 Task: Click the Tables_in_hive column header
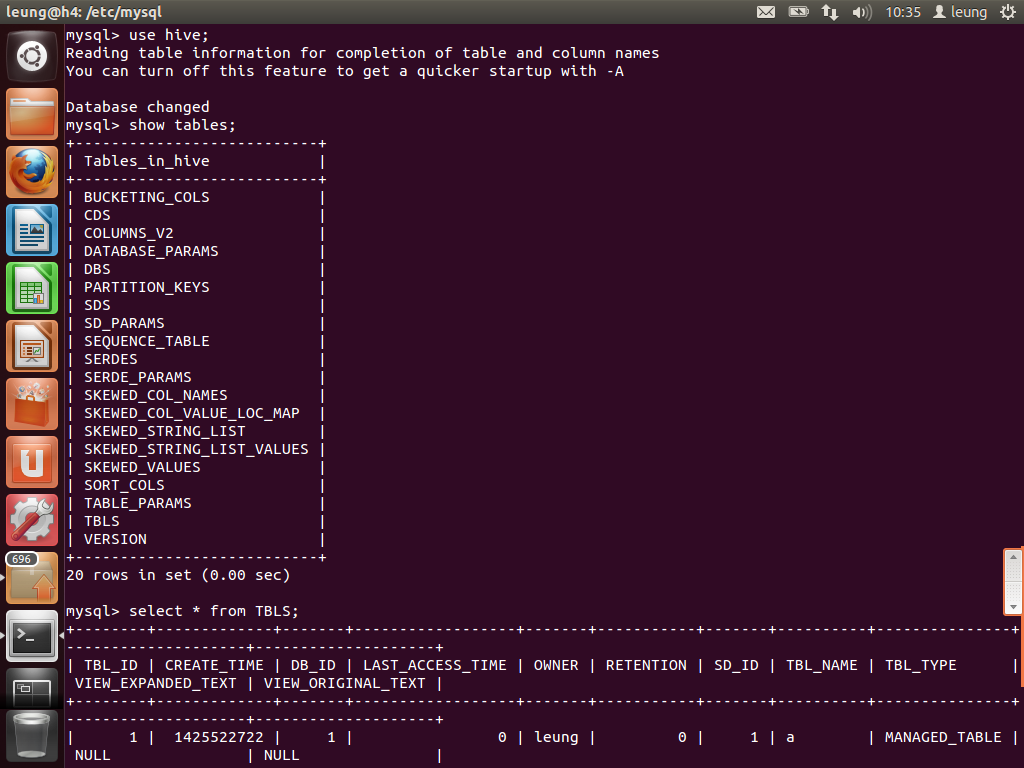point(147,161)
